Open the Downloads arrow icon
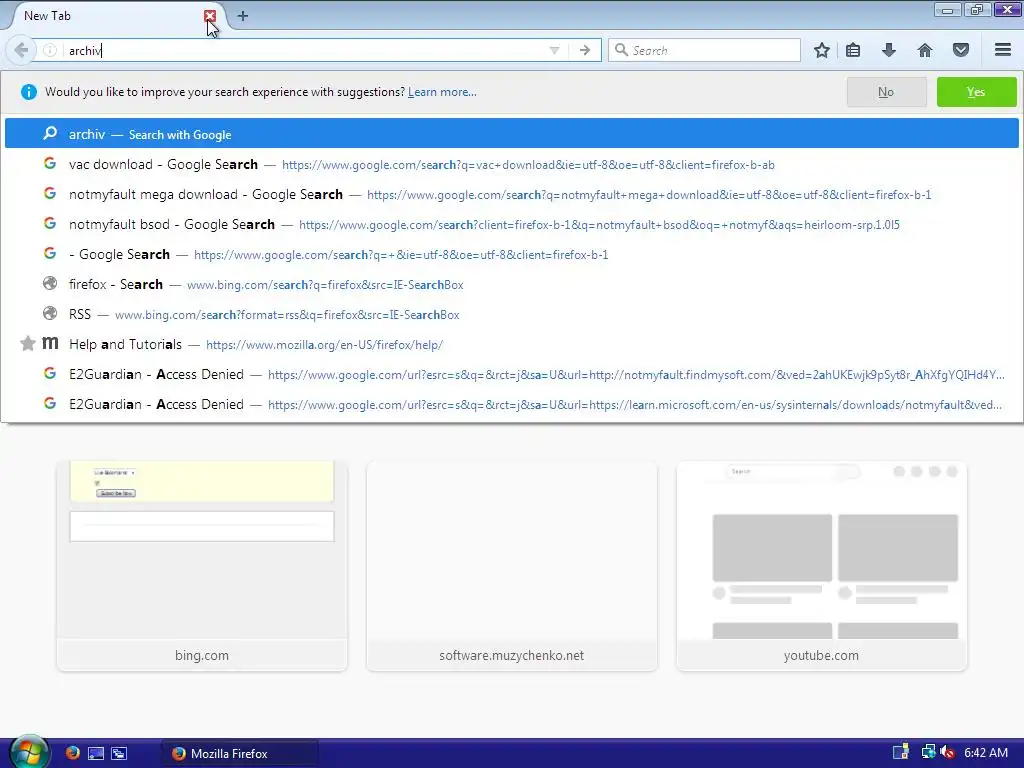The width and height of the screenshot is (1024, 768). click(888, 50)
